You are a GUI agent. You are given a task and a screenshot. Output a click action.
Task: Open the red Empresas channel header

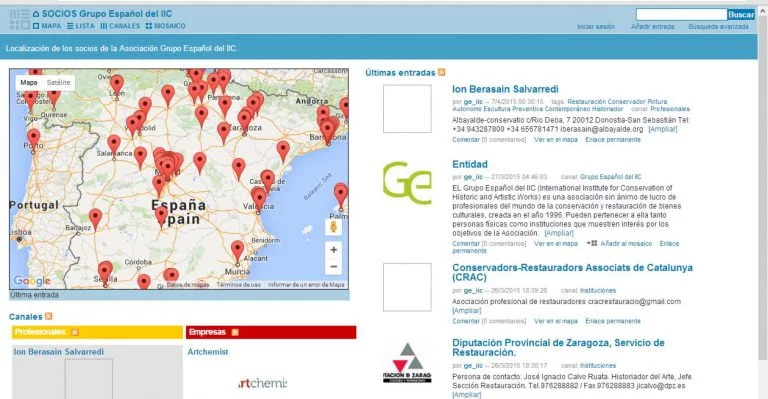tap(271, 332)
